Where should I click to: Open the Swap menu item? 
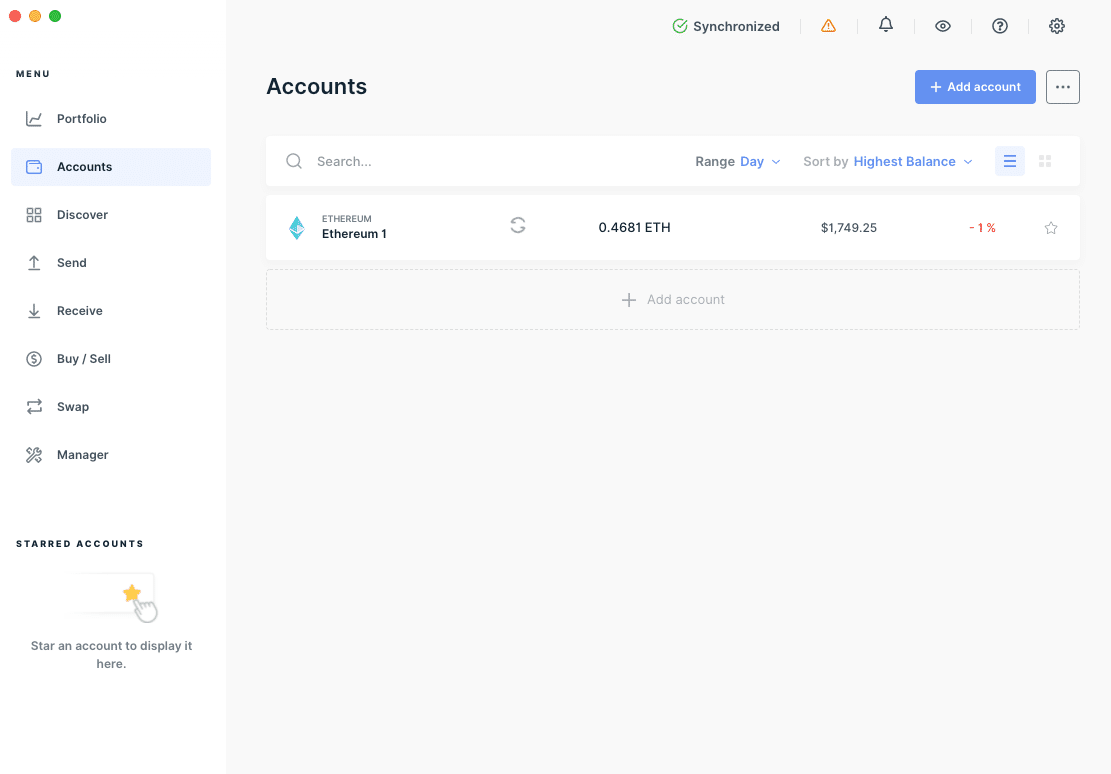73,407
